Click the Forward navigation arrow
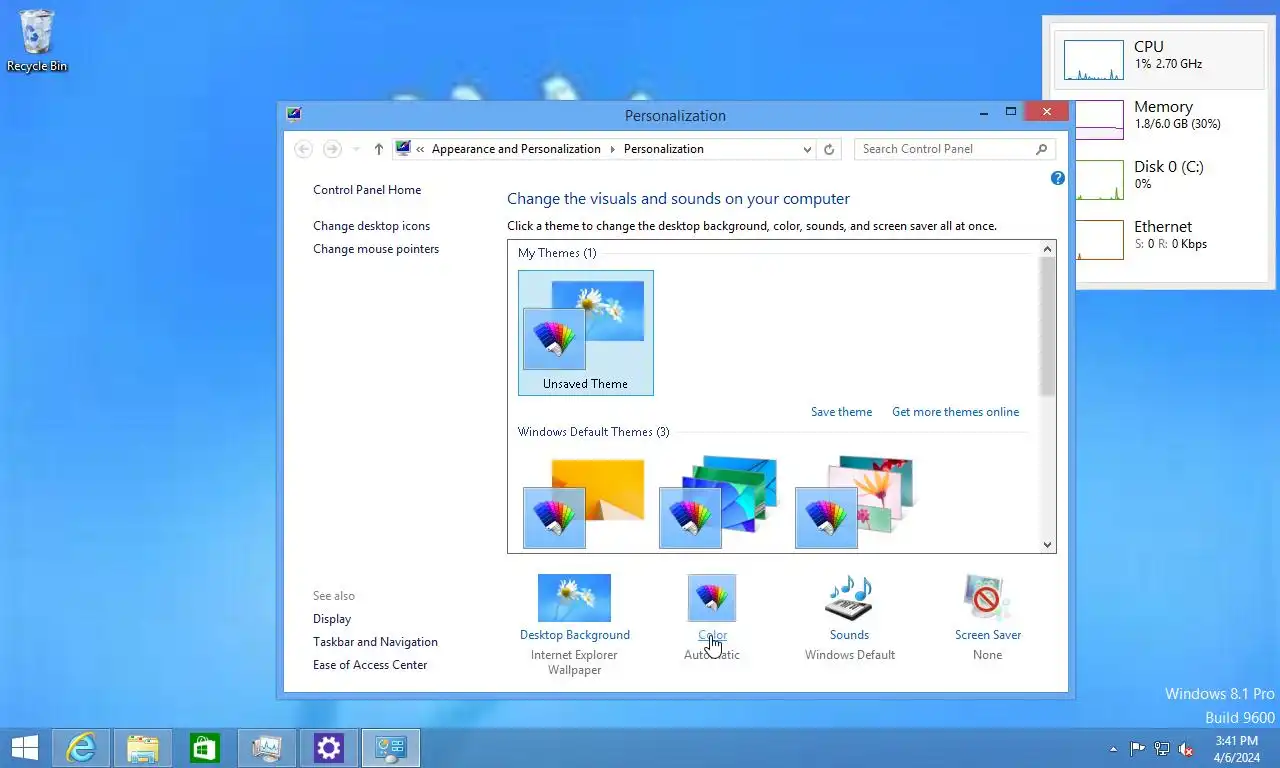The width and height of the screenshot is (1280, 768). coord(332,149)
